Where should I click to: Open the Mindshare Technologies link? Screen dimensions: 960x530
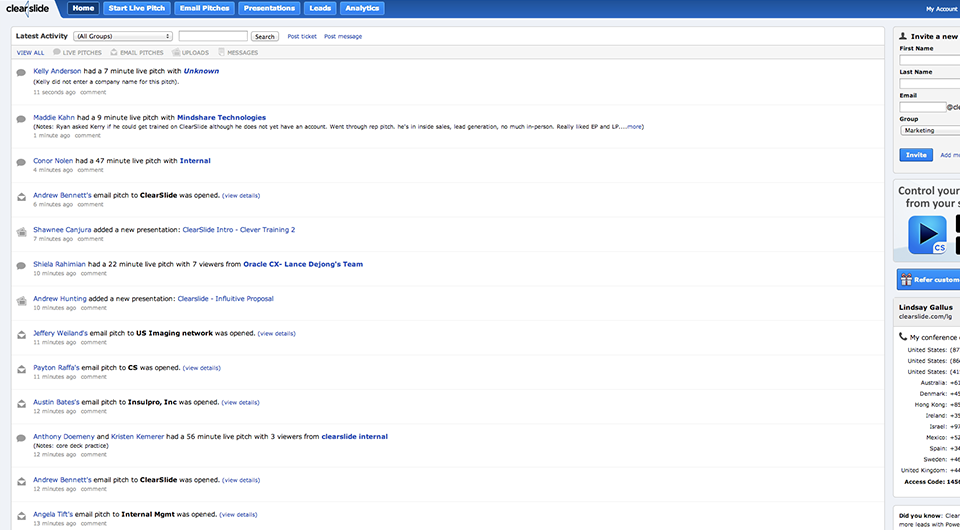[x=222, y=118]
